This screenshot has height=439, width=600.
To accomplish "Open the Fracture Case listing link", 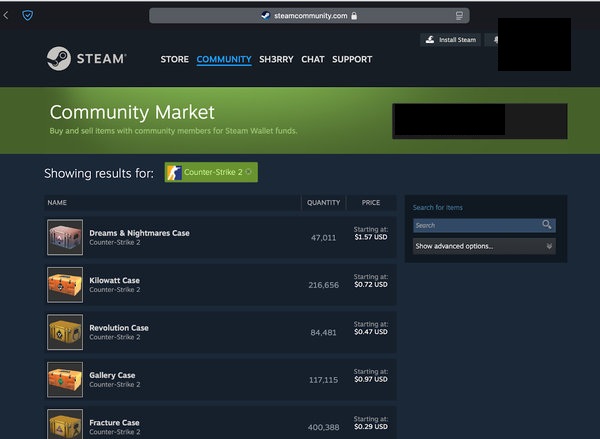I will pos(114,423).
